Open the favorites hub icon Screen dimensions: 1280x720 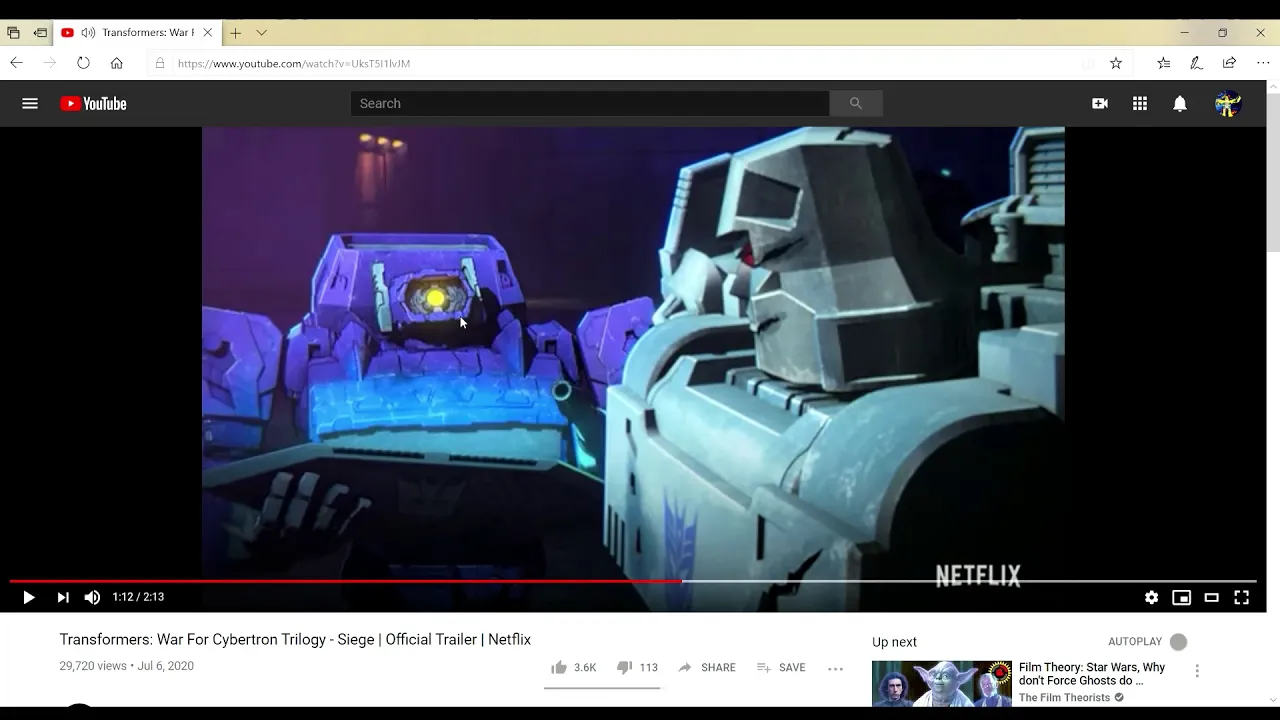pyautogui.click(x=1163, y=63)
